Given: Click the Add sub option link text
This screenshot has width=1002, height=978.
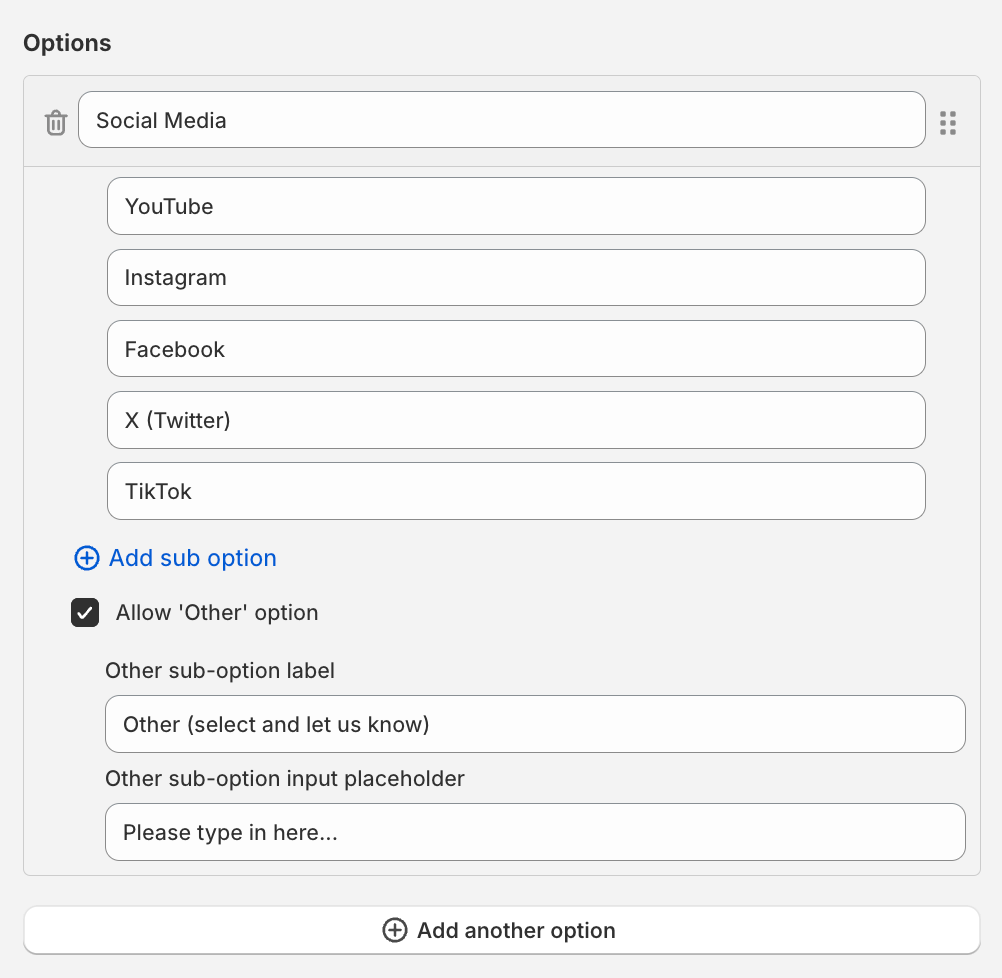Looking at the screenshot, I should 192,558.
